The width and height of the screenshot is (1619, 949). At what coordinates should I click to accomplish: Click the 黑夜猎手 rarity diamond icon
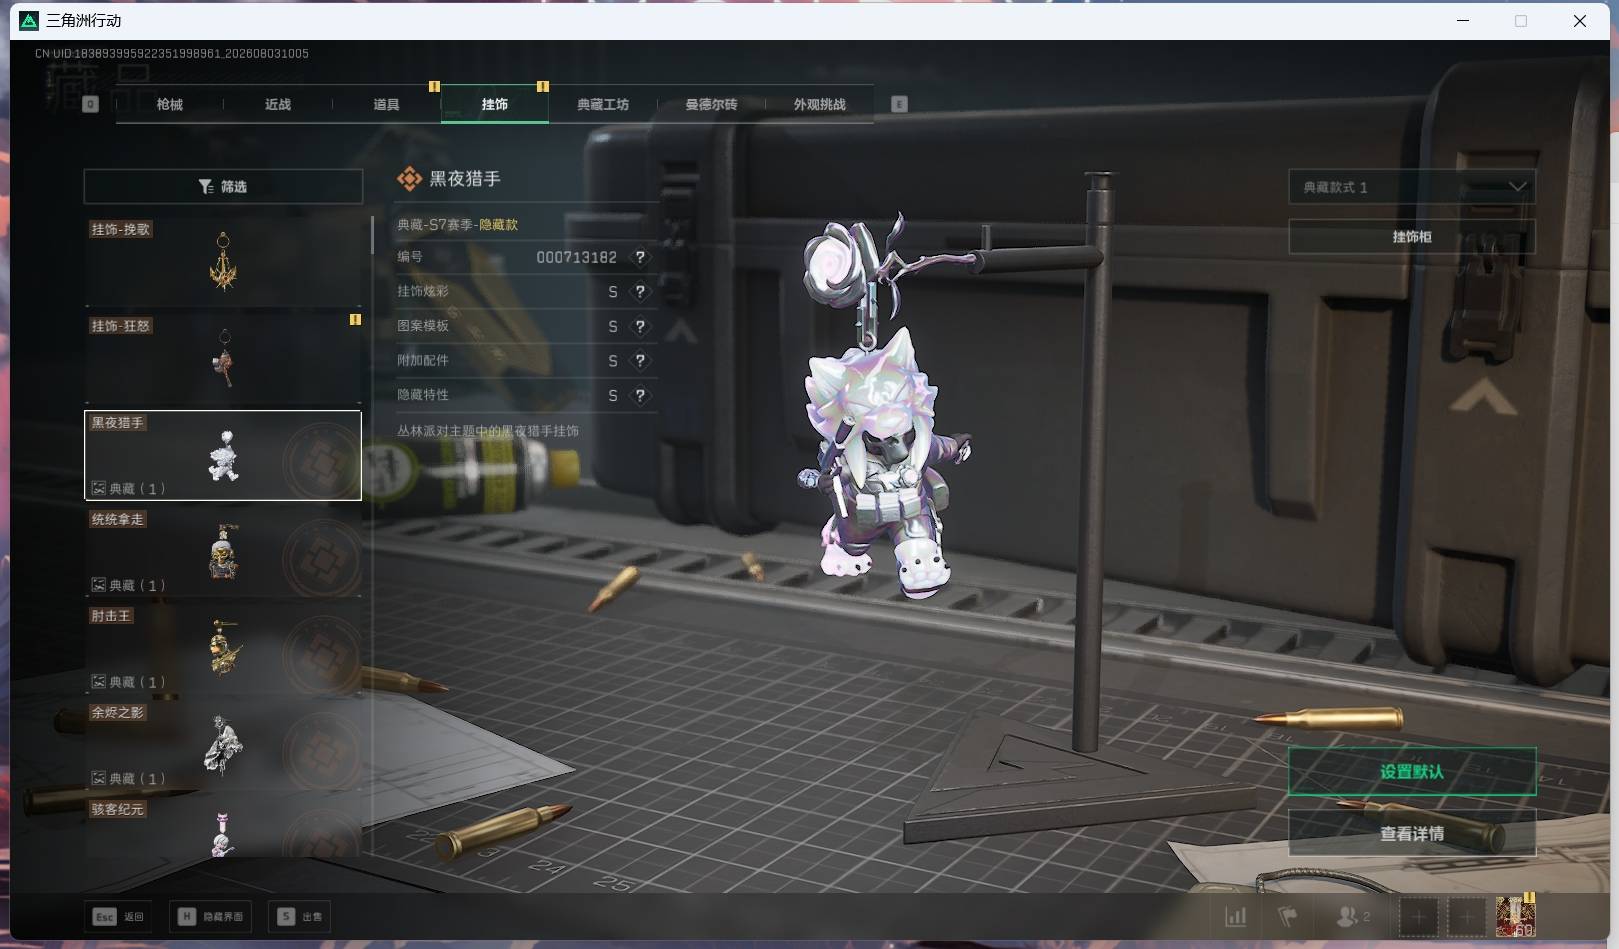tap(409, 179)
